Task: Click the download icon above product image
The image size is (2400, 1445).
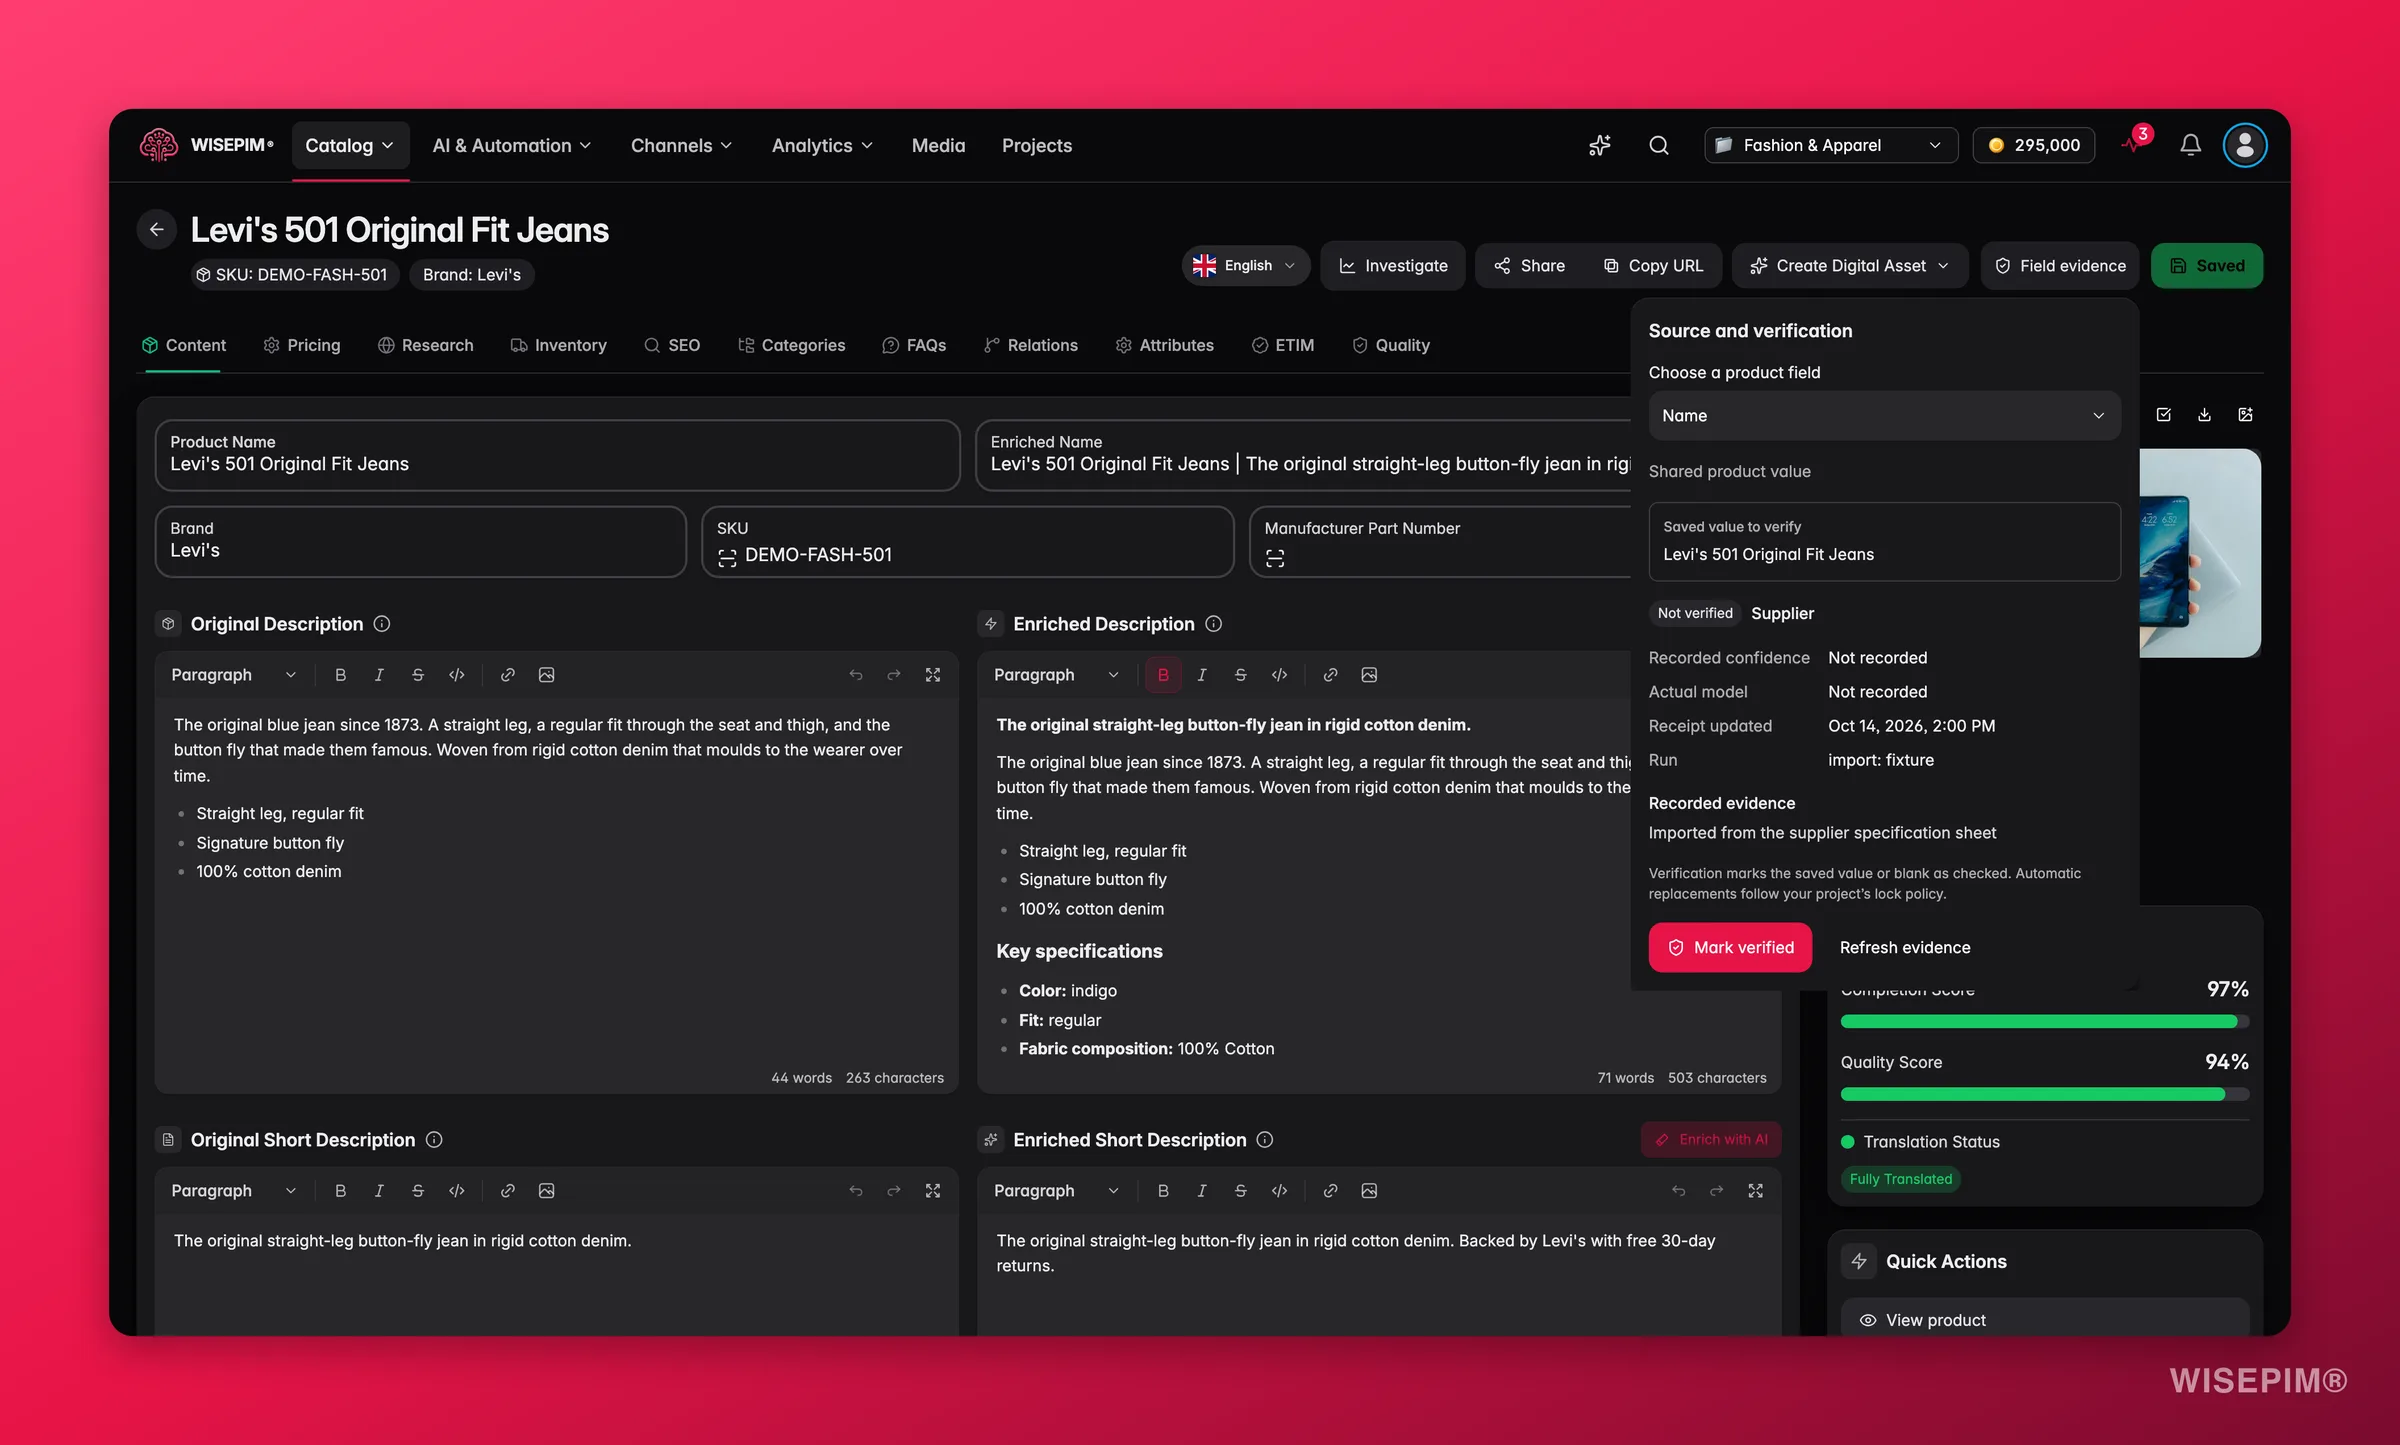Action: [x=2205, y=415]
